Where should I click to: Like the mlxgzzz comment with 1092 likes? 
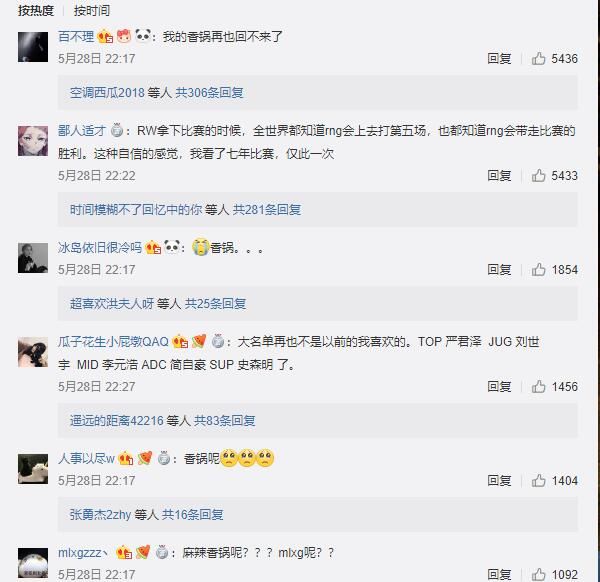click(538, 575)
